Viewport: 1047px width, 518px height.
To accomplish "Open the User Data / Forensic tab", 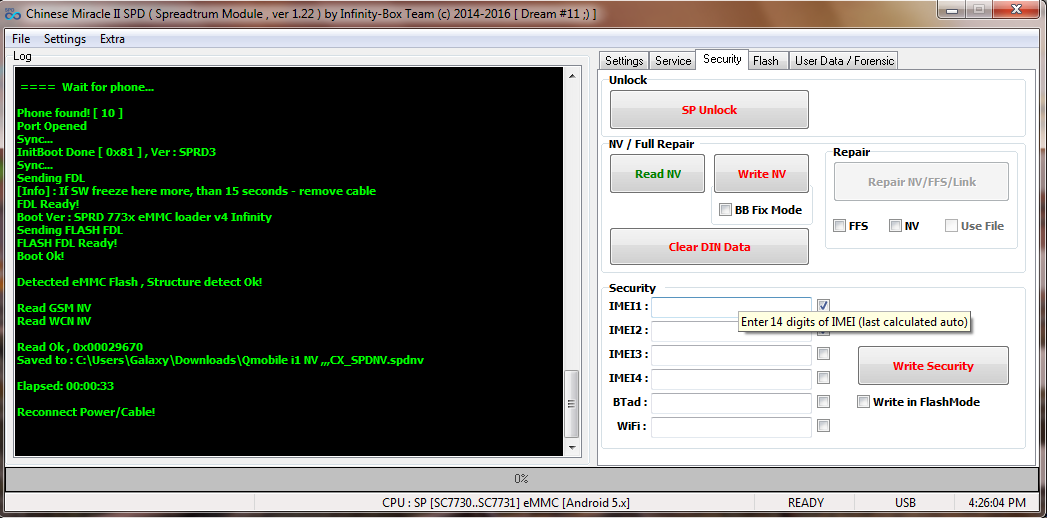I will coord(844,61).
